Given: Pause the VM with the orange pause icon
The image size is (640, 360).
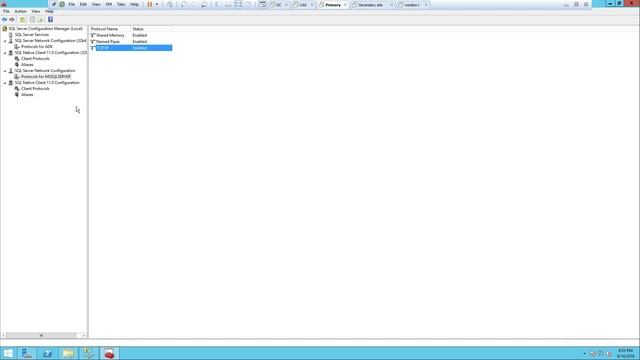Looking at the screenshot, I should 150,4.
